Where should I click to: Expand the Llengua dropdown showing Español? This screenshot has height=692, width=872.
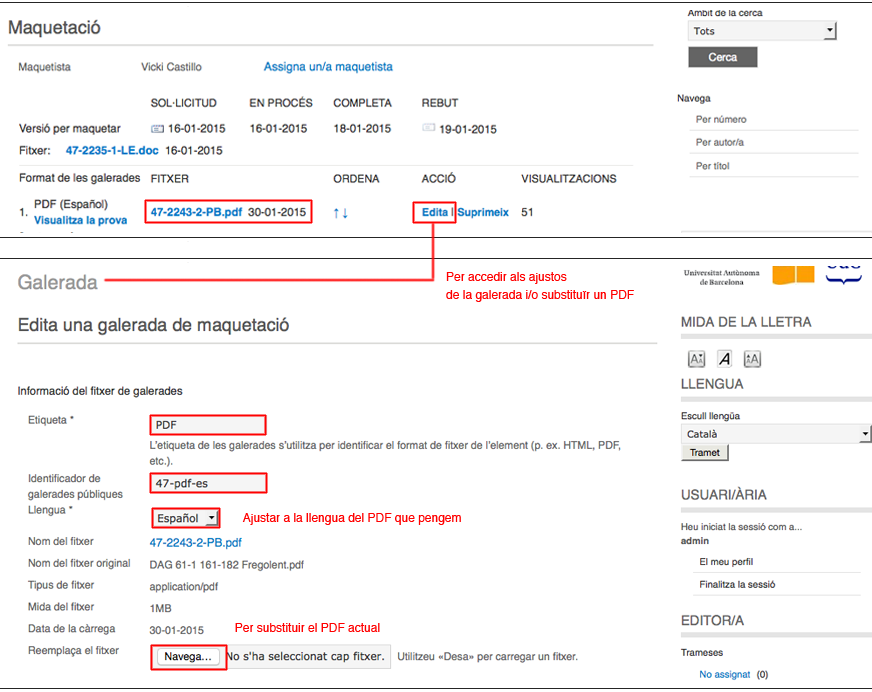pyautogui.click(x=186, y=518)
